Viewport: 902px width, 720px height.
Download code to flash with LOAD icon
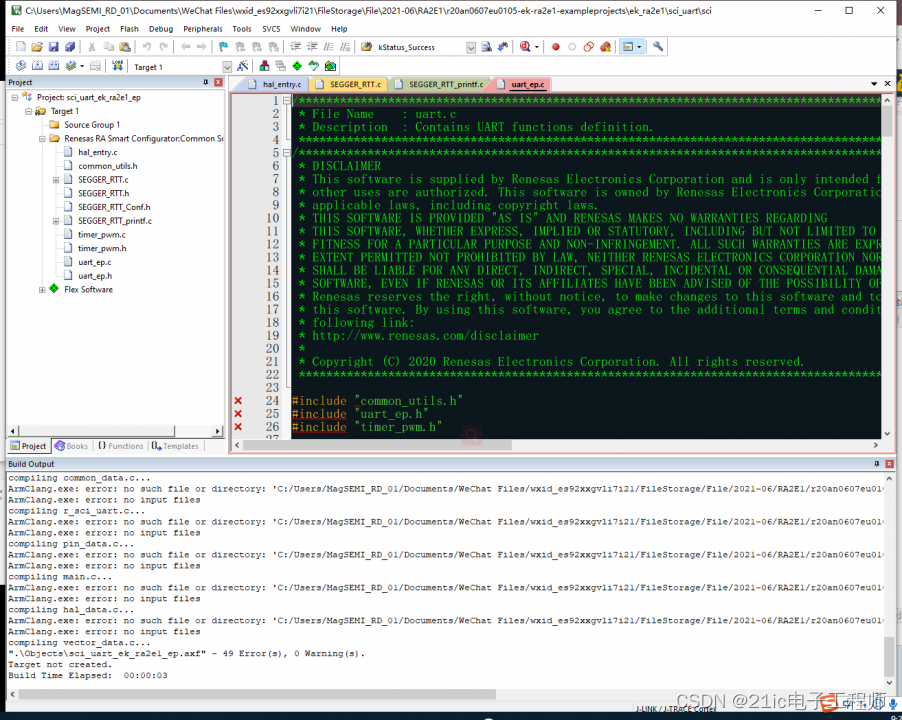(117, 66)
